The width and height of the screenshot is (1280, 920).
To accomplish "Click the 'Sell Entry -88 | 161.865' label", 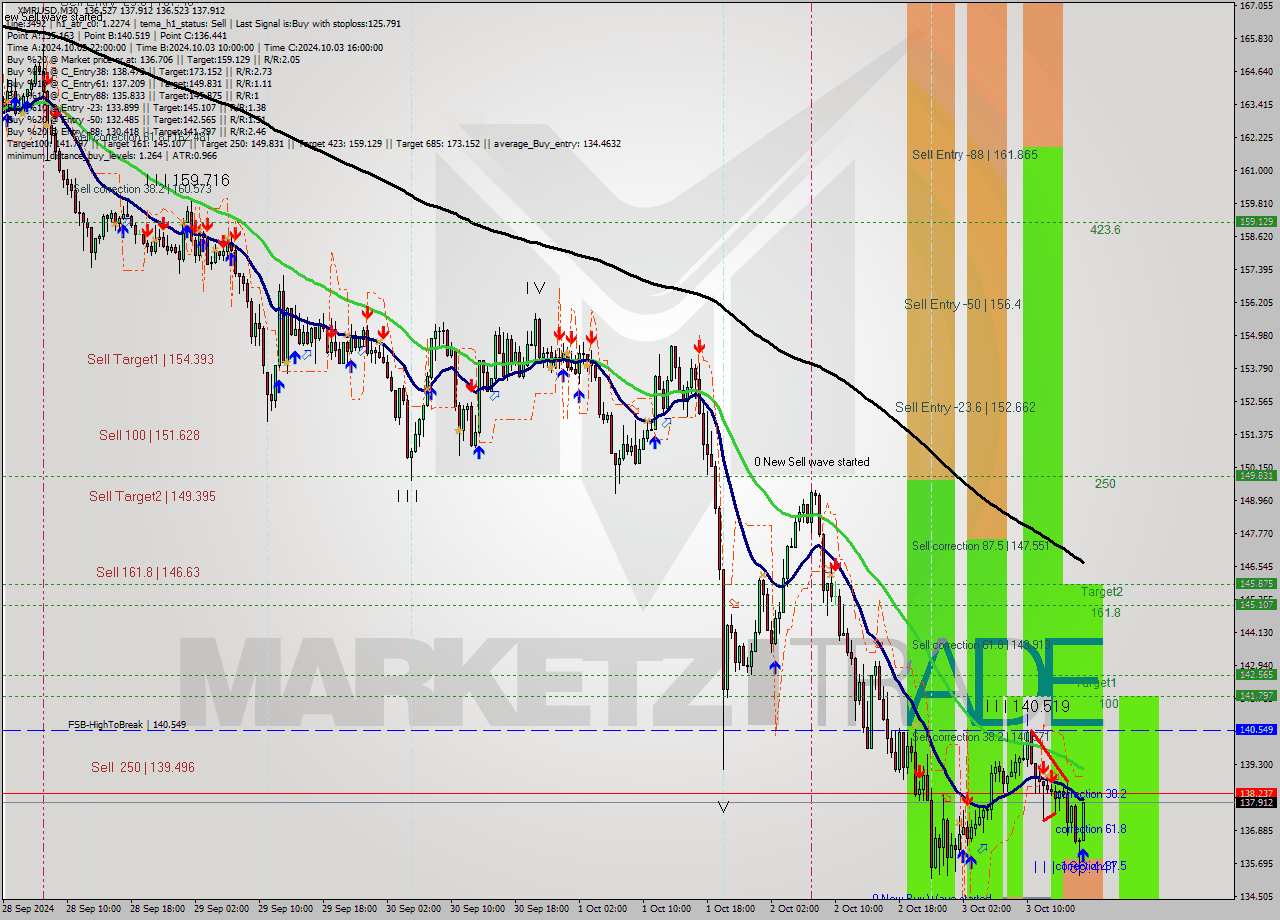I will pyautogui.click(x=974, y=154).
